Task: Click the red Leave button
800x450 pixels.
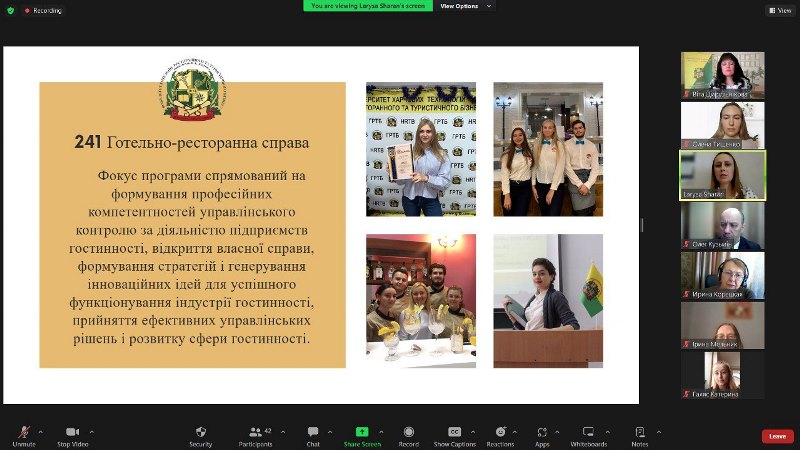Action: 778,436
